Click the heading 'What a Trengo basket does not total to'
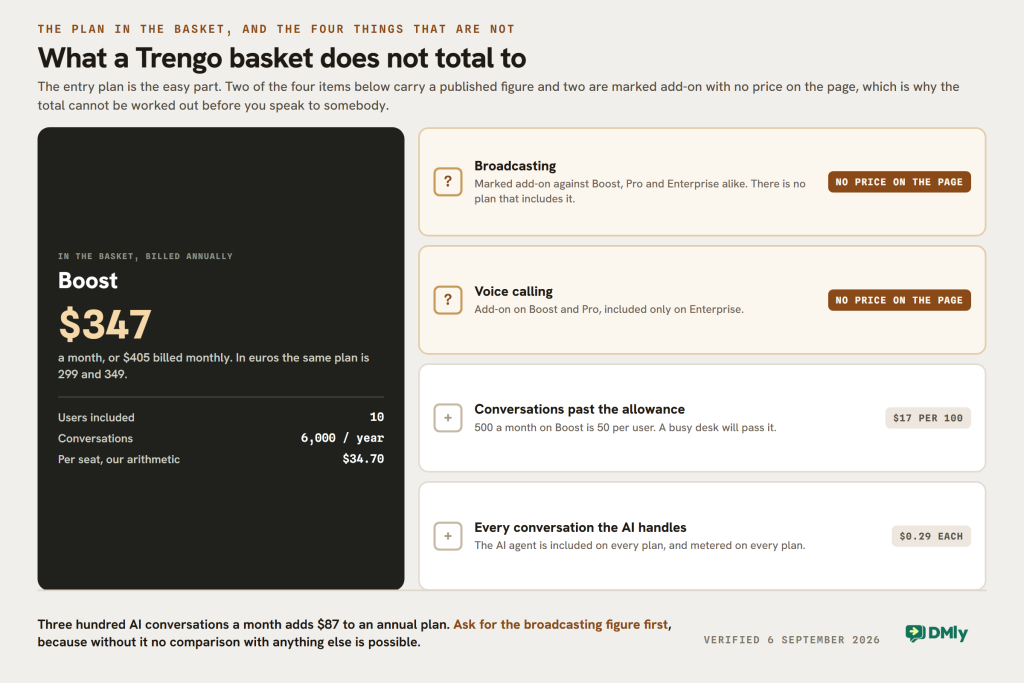 click(281, 58)
